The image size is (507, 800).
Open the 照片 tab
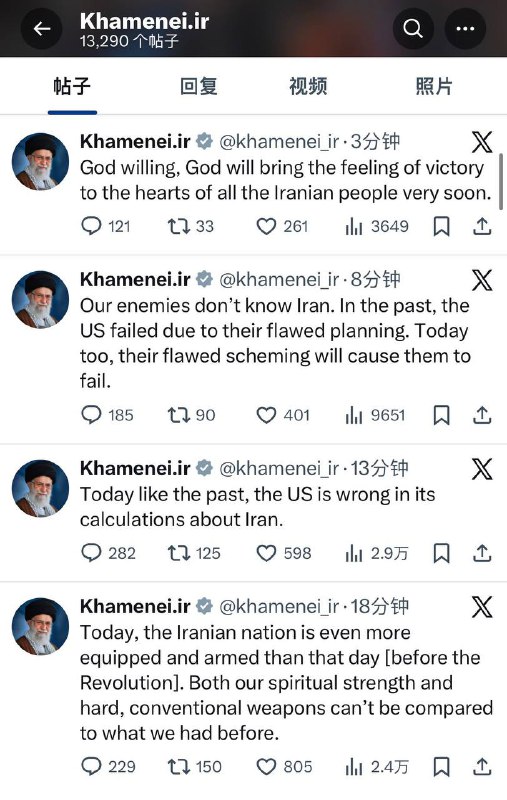tap(434, 86)
